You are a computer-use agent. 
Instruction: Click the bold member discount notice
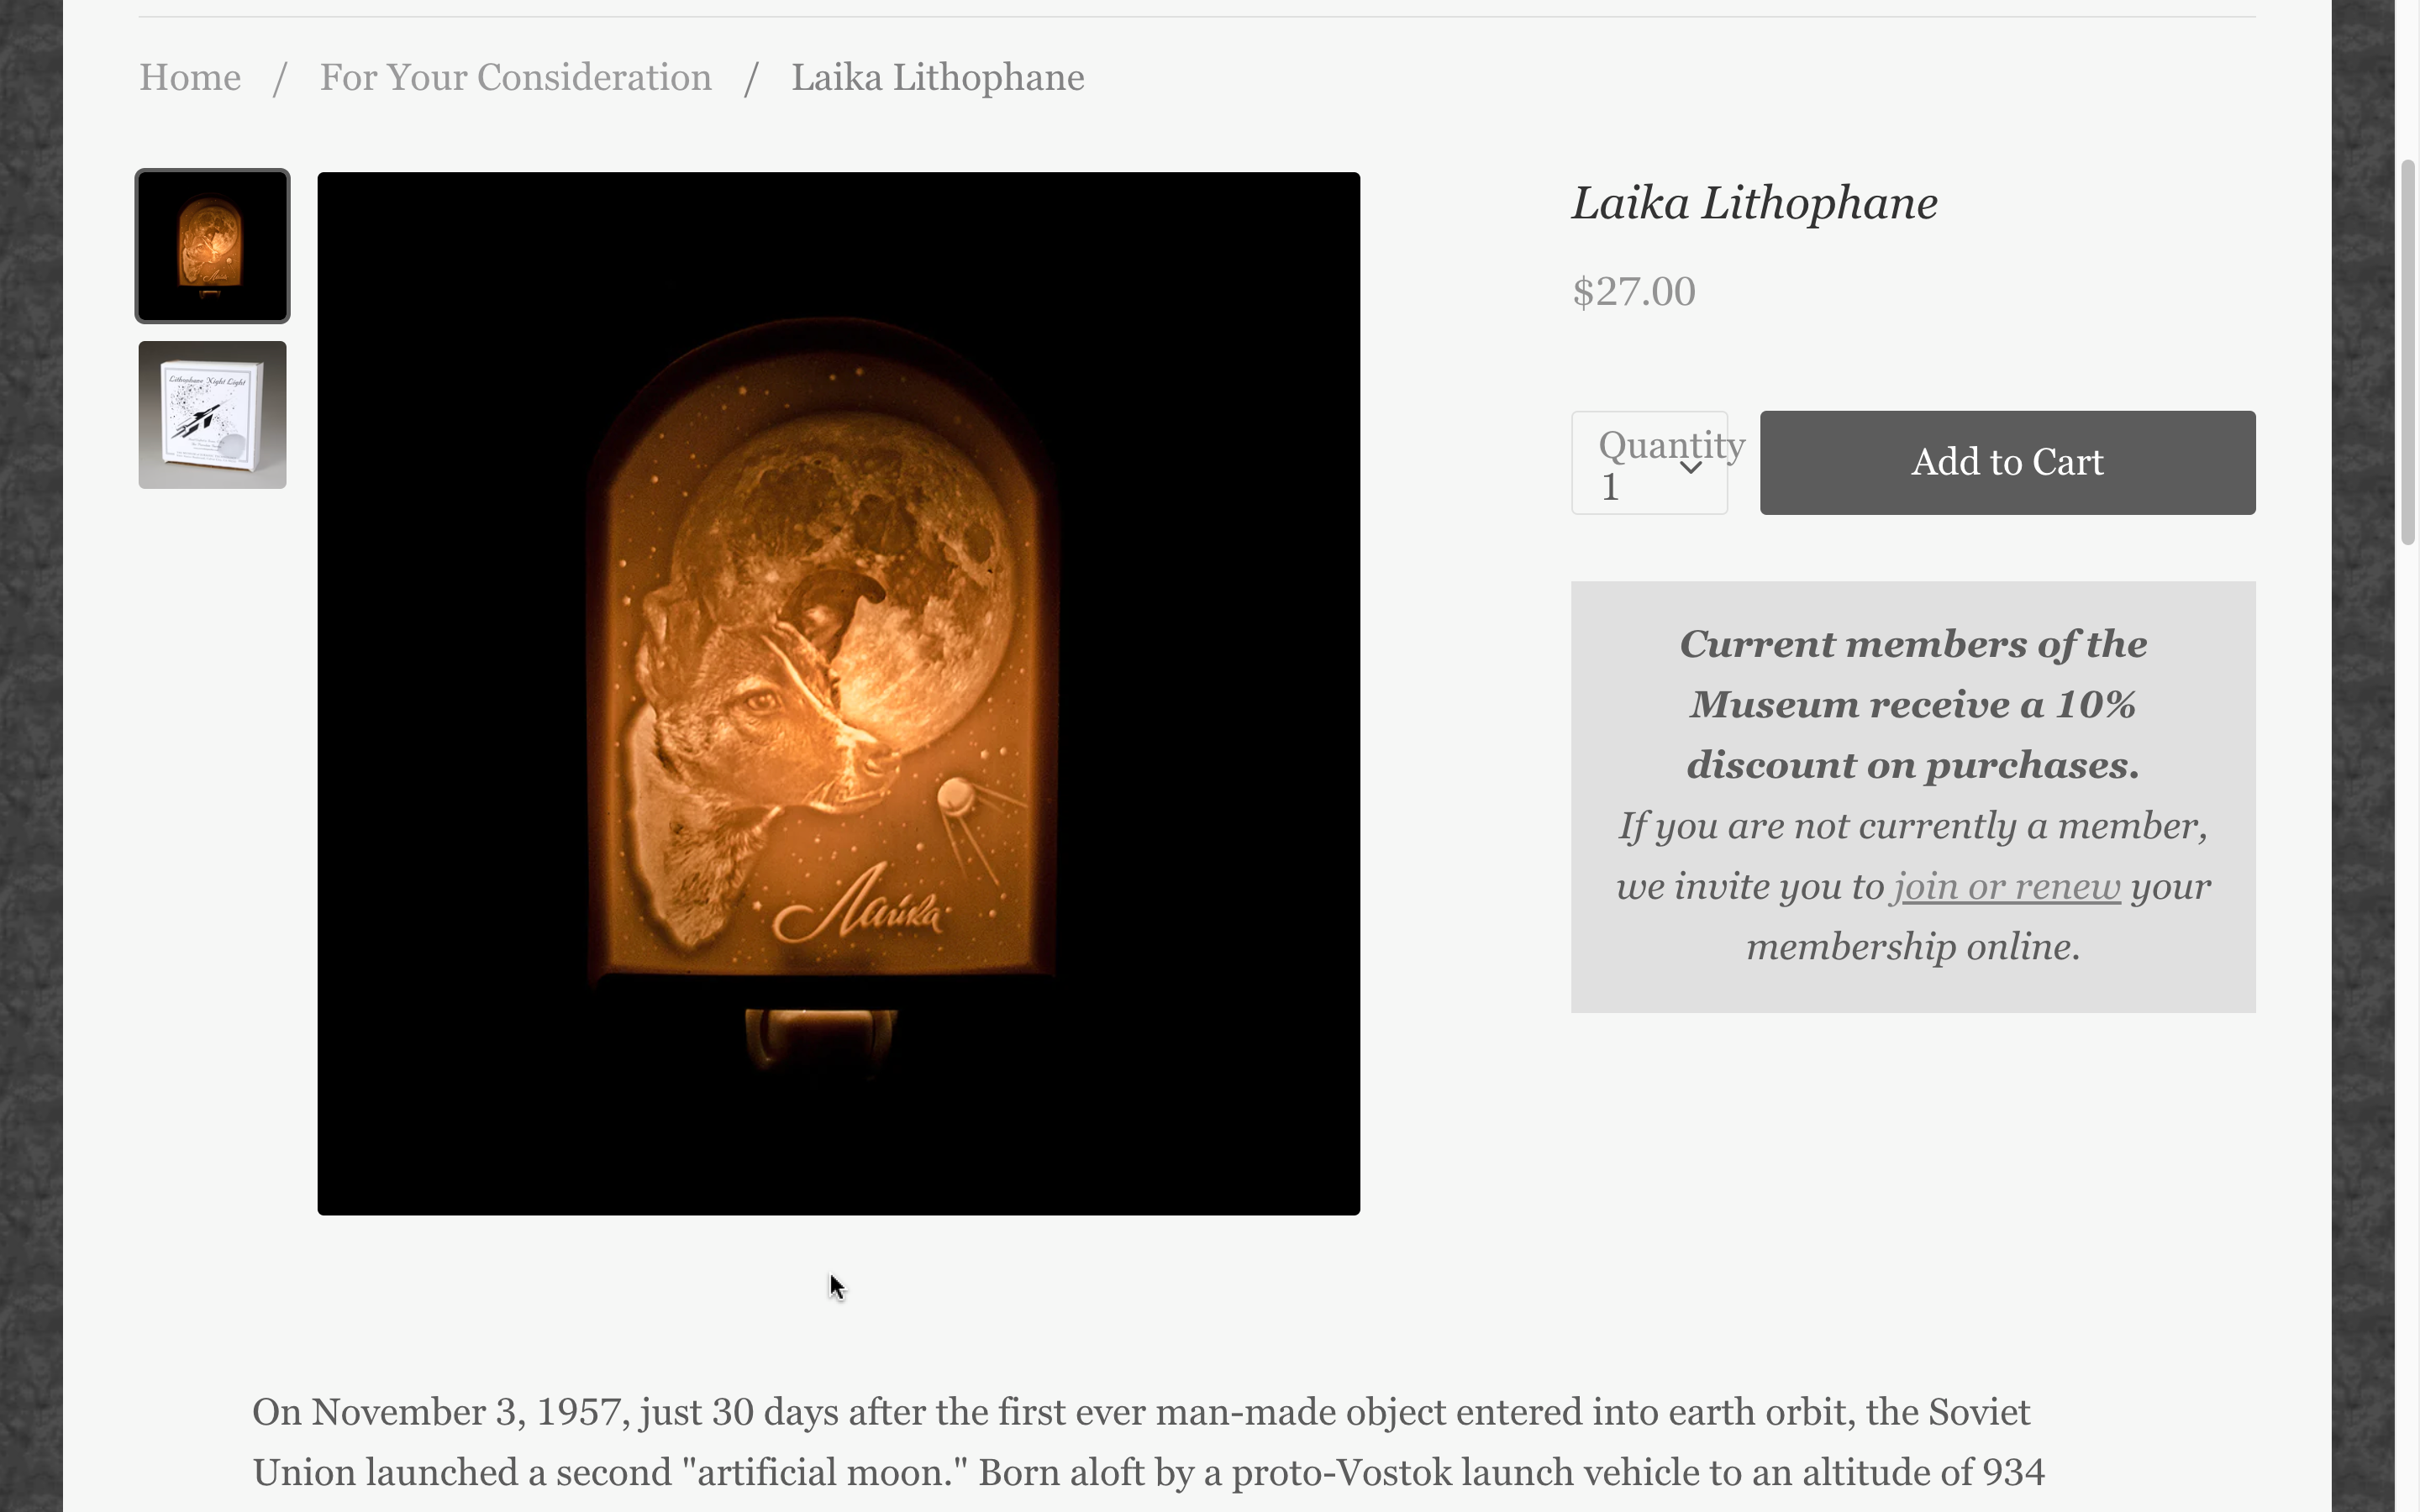pyautogui.click(x=1912, y=705)
